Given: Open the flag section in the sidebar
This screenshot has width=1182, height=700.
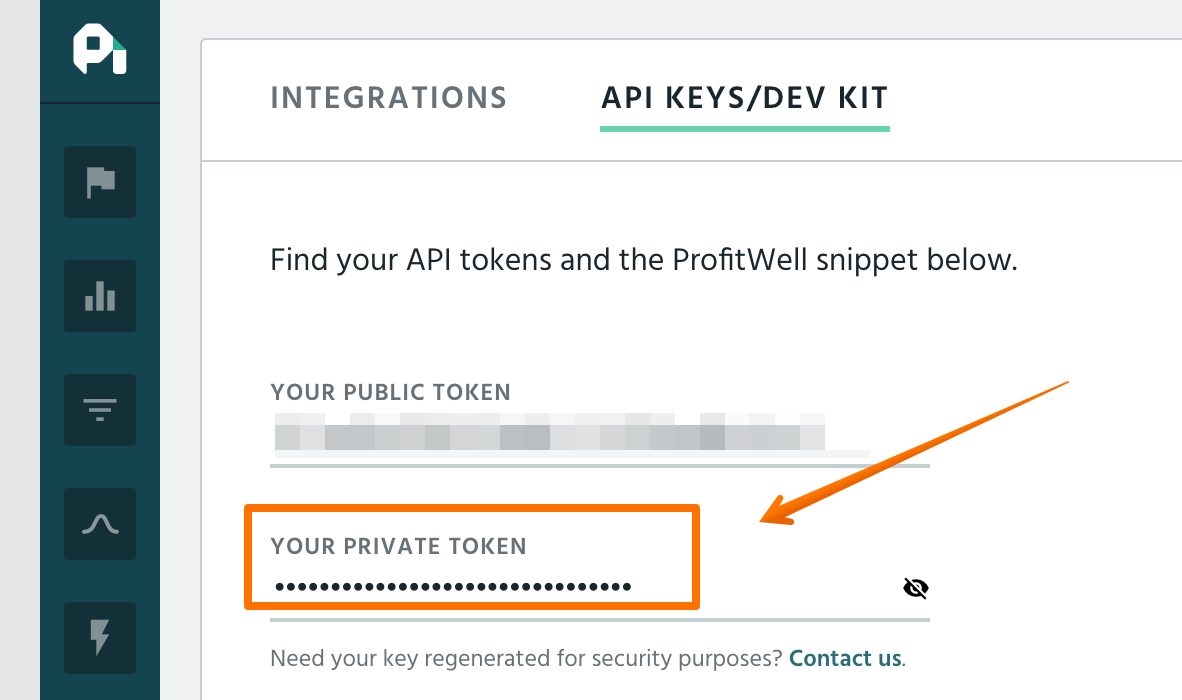Looking at the screenshot, I should point(100,182).
